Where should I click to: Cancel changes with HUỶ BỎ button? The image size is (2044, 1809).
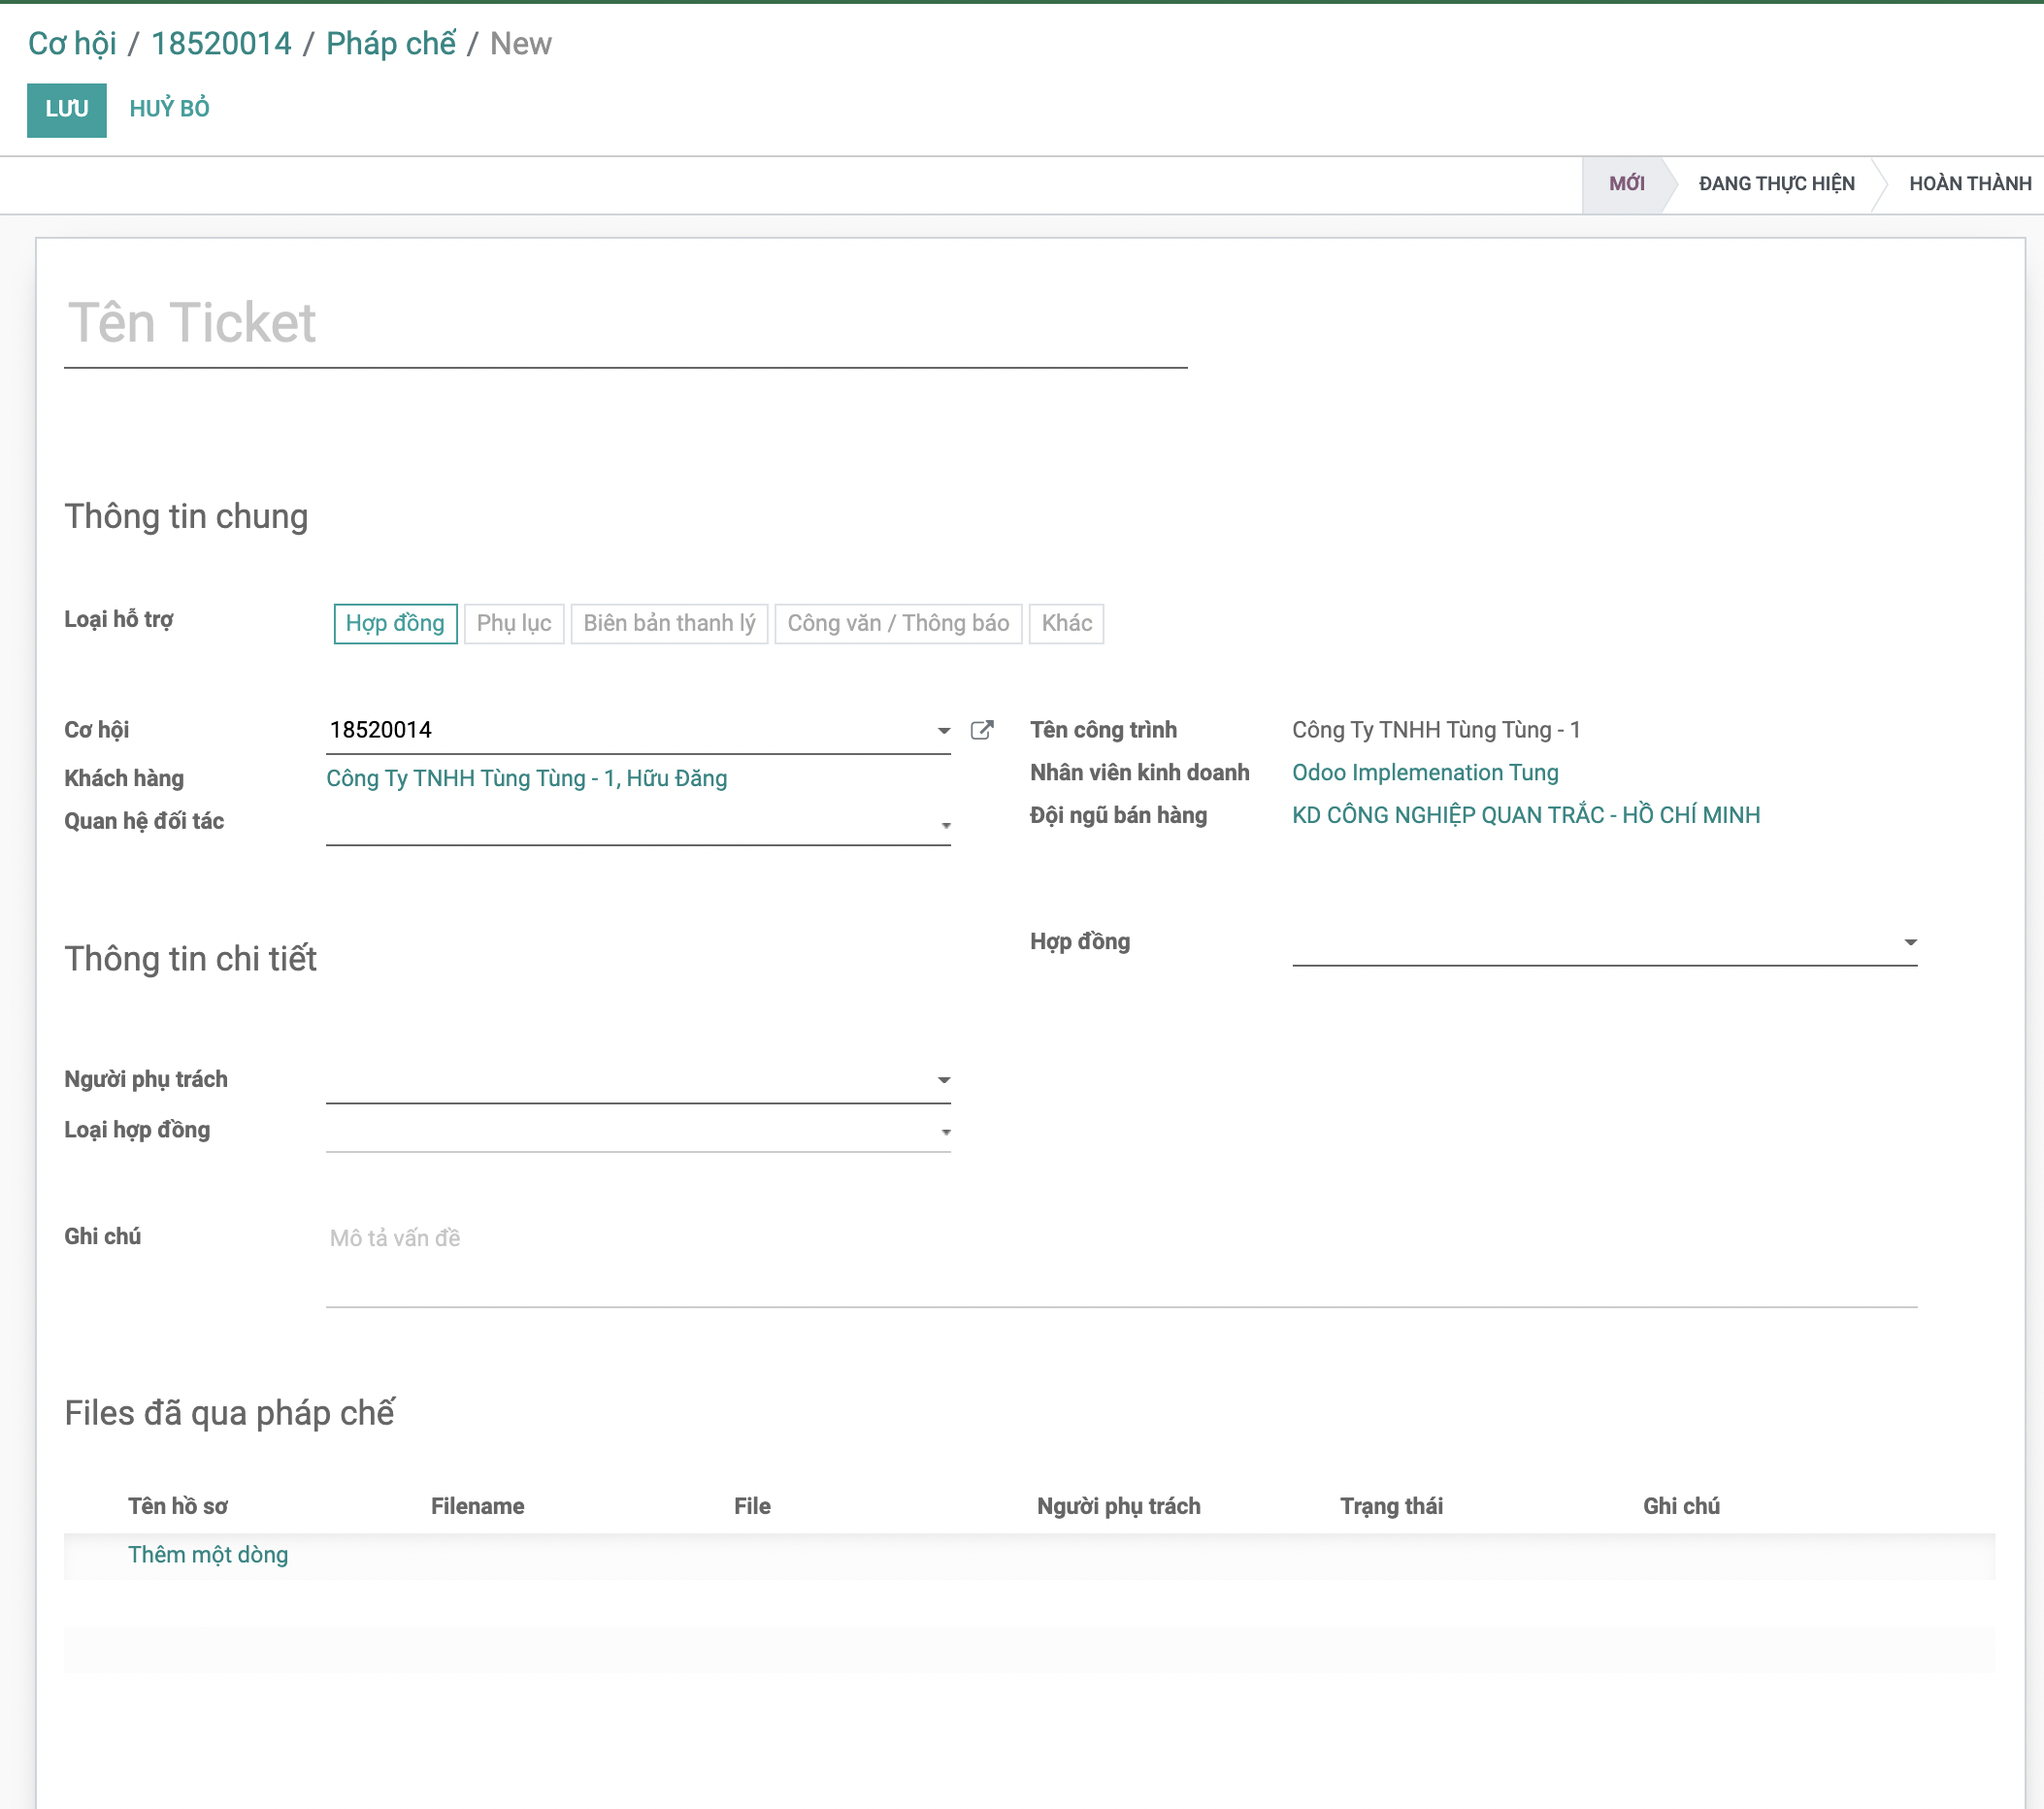(x=168, y=110)
